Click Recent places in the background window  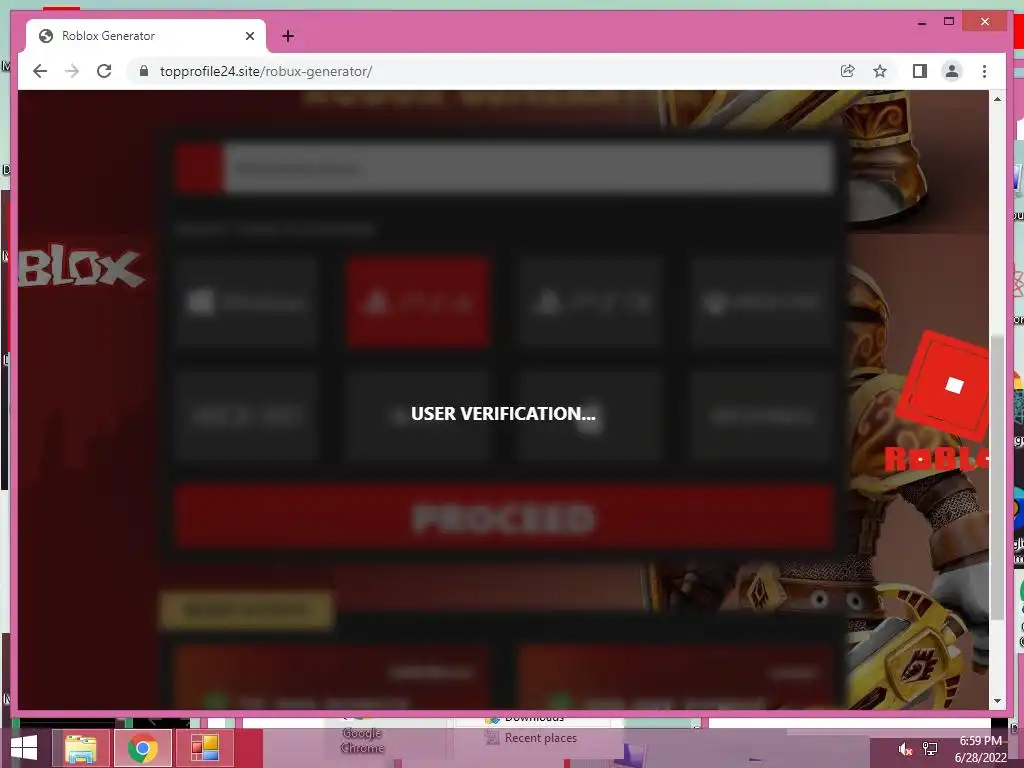coord(540,738)
